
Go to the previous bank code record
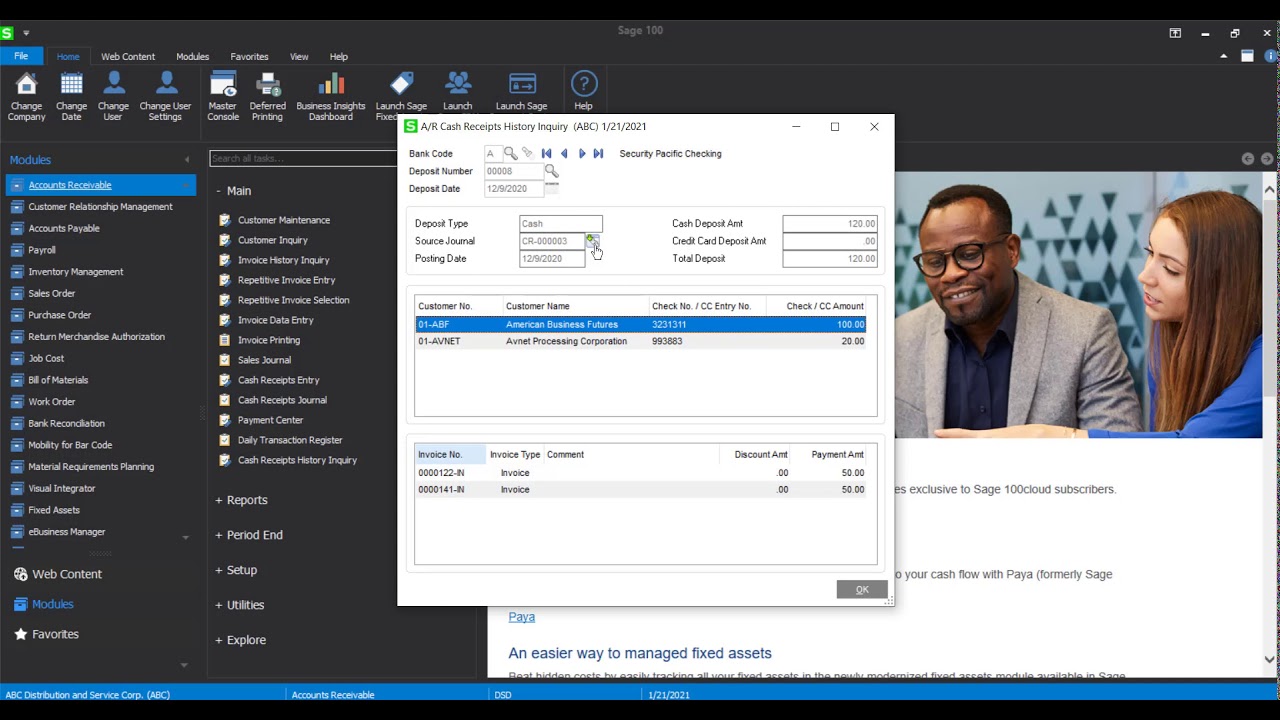564,153
